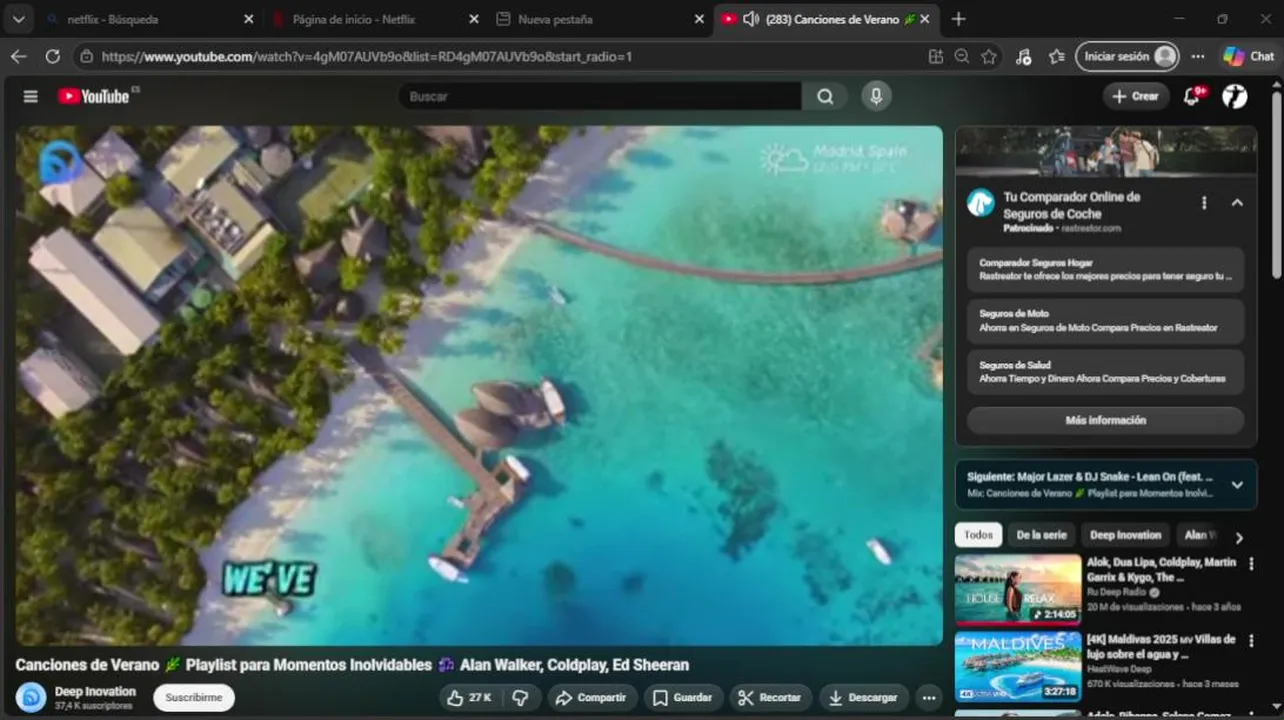The width and height of the screenshot is (1284, 720).
Task: Click the Recortar button
Action: tap(769, 697)
